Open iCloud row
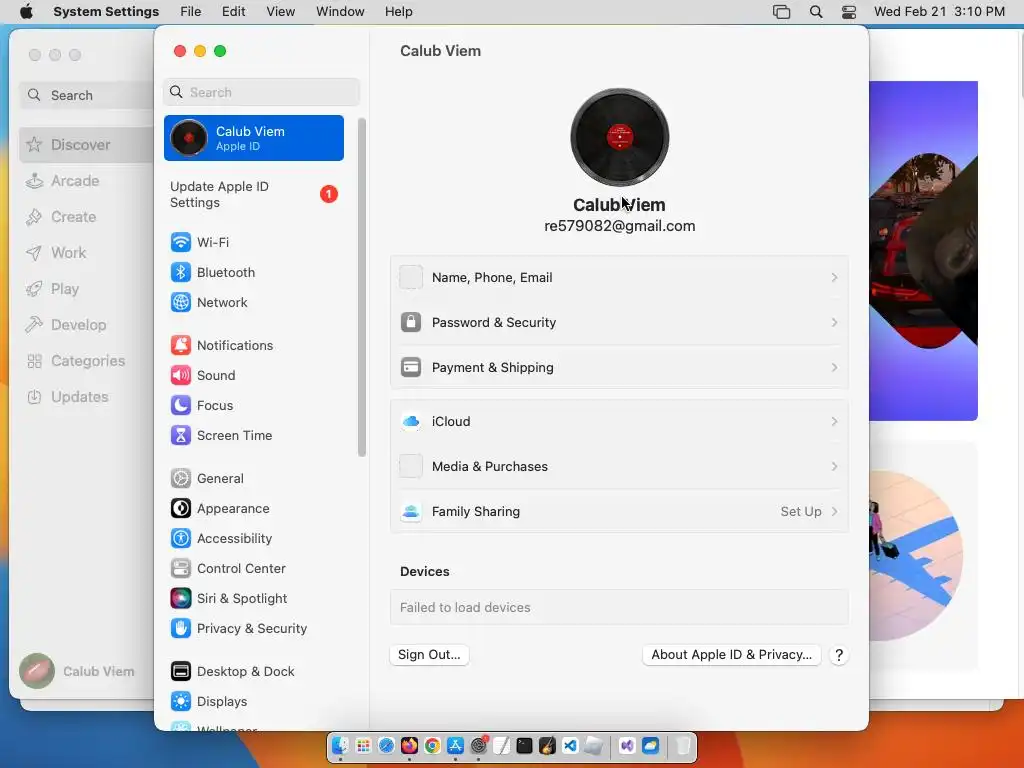The width and height of the screenshot is (1024, 768). click(619, 422)
